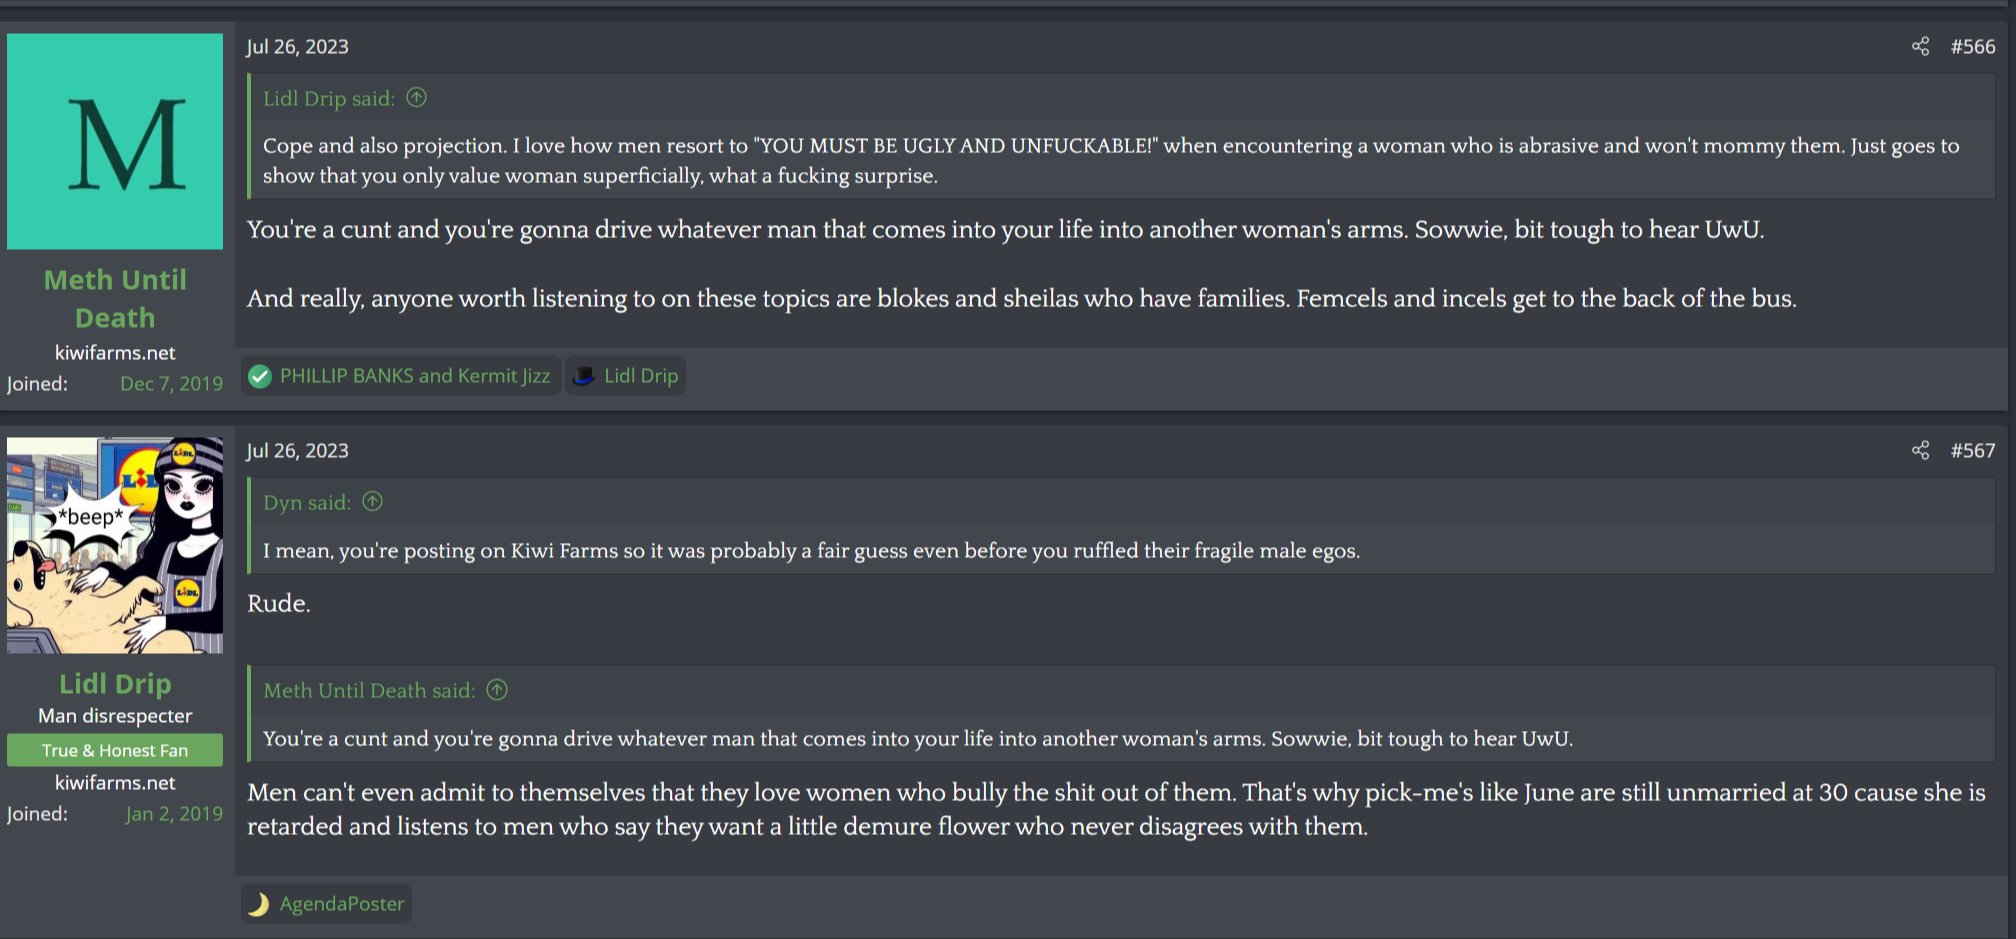Image resolution: width=2016 pixels, height=939 pixels.
Task: Click the checkmark reaction icon on post #566
Action: pyautogui.click(x=261, y=376)
